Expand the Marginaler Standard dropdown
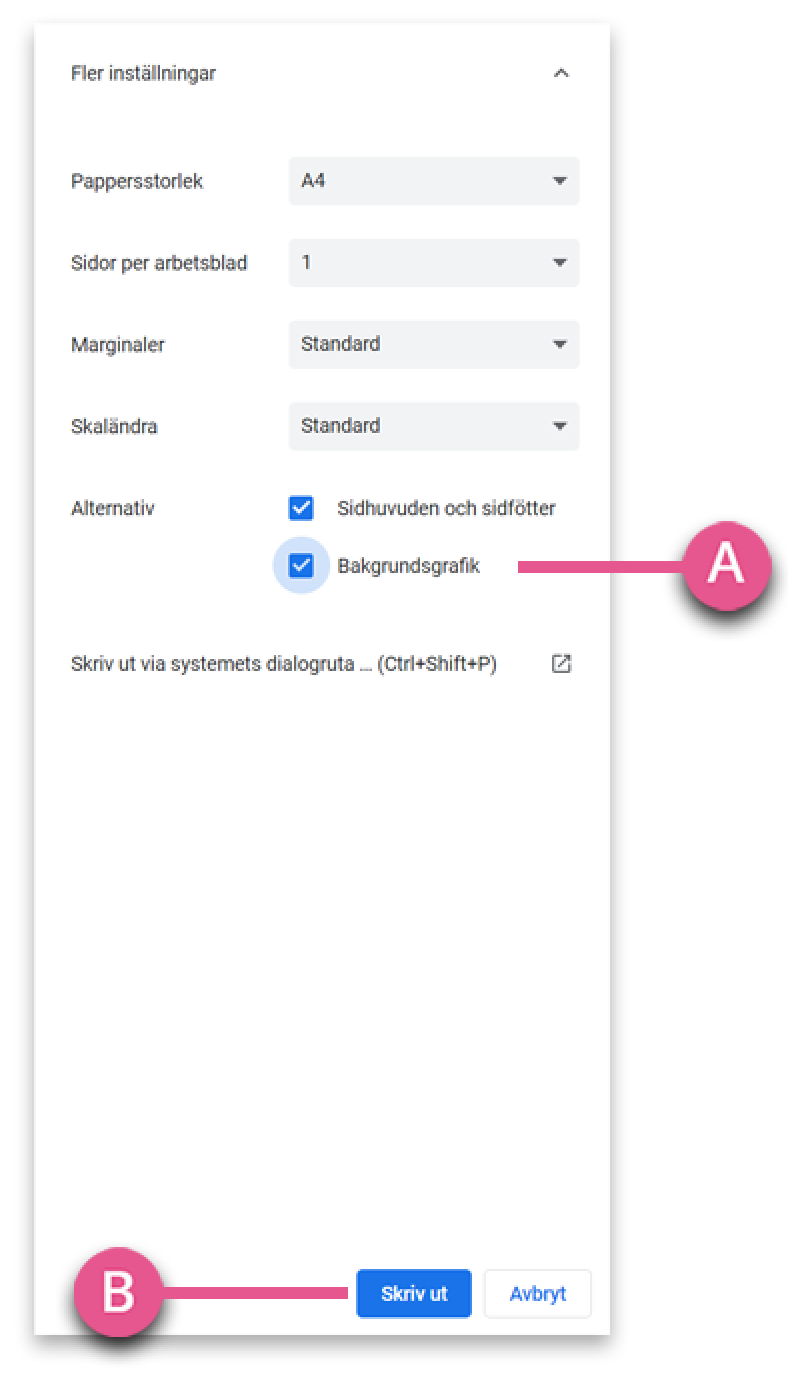 [x=434, y=344]
